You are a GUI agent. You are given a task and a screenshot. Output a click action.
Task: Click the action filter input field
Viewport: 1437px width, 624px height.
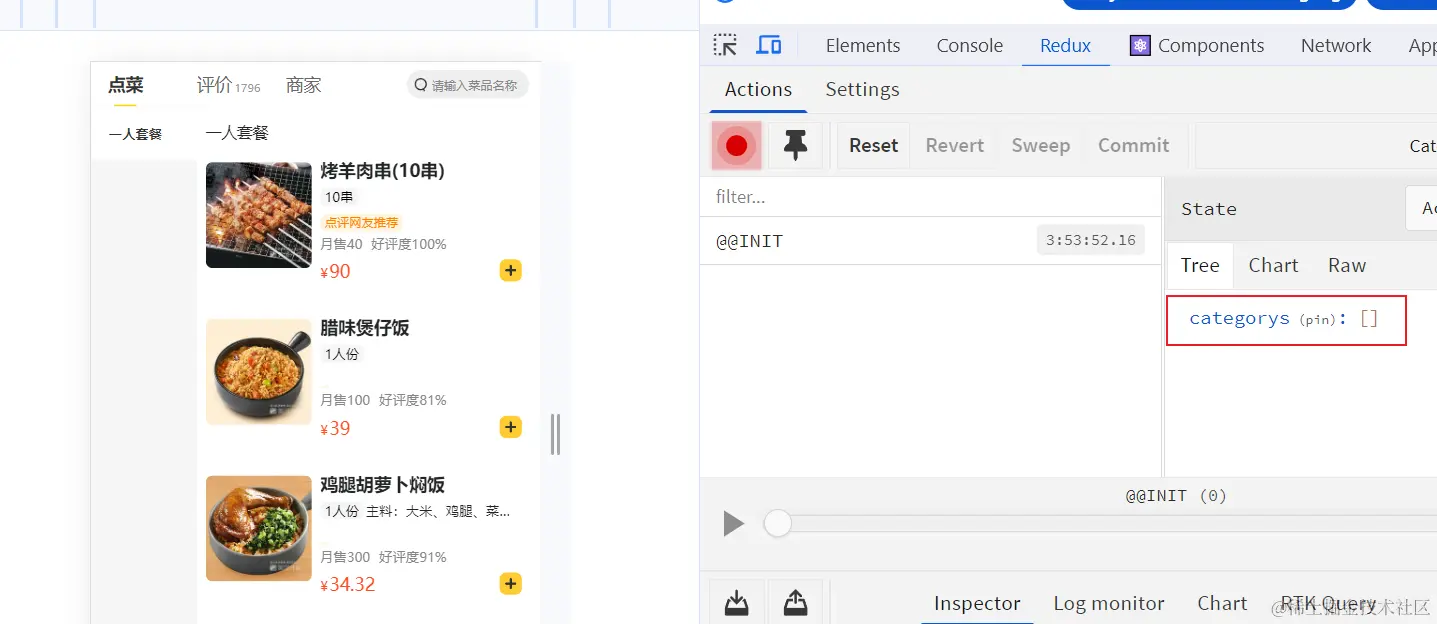[930, 197]
